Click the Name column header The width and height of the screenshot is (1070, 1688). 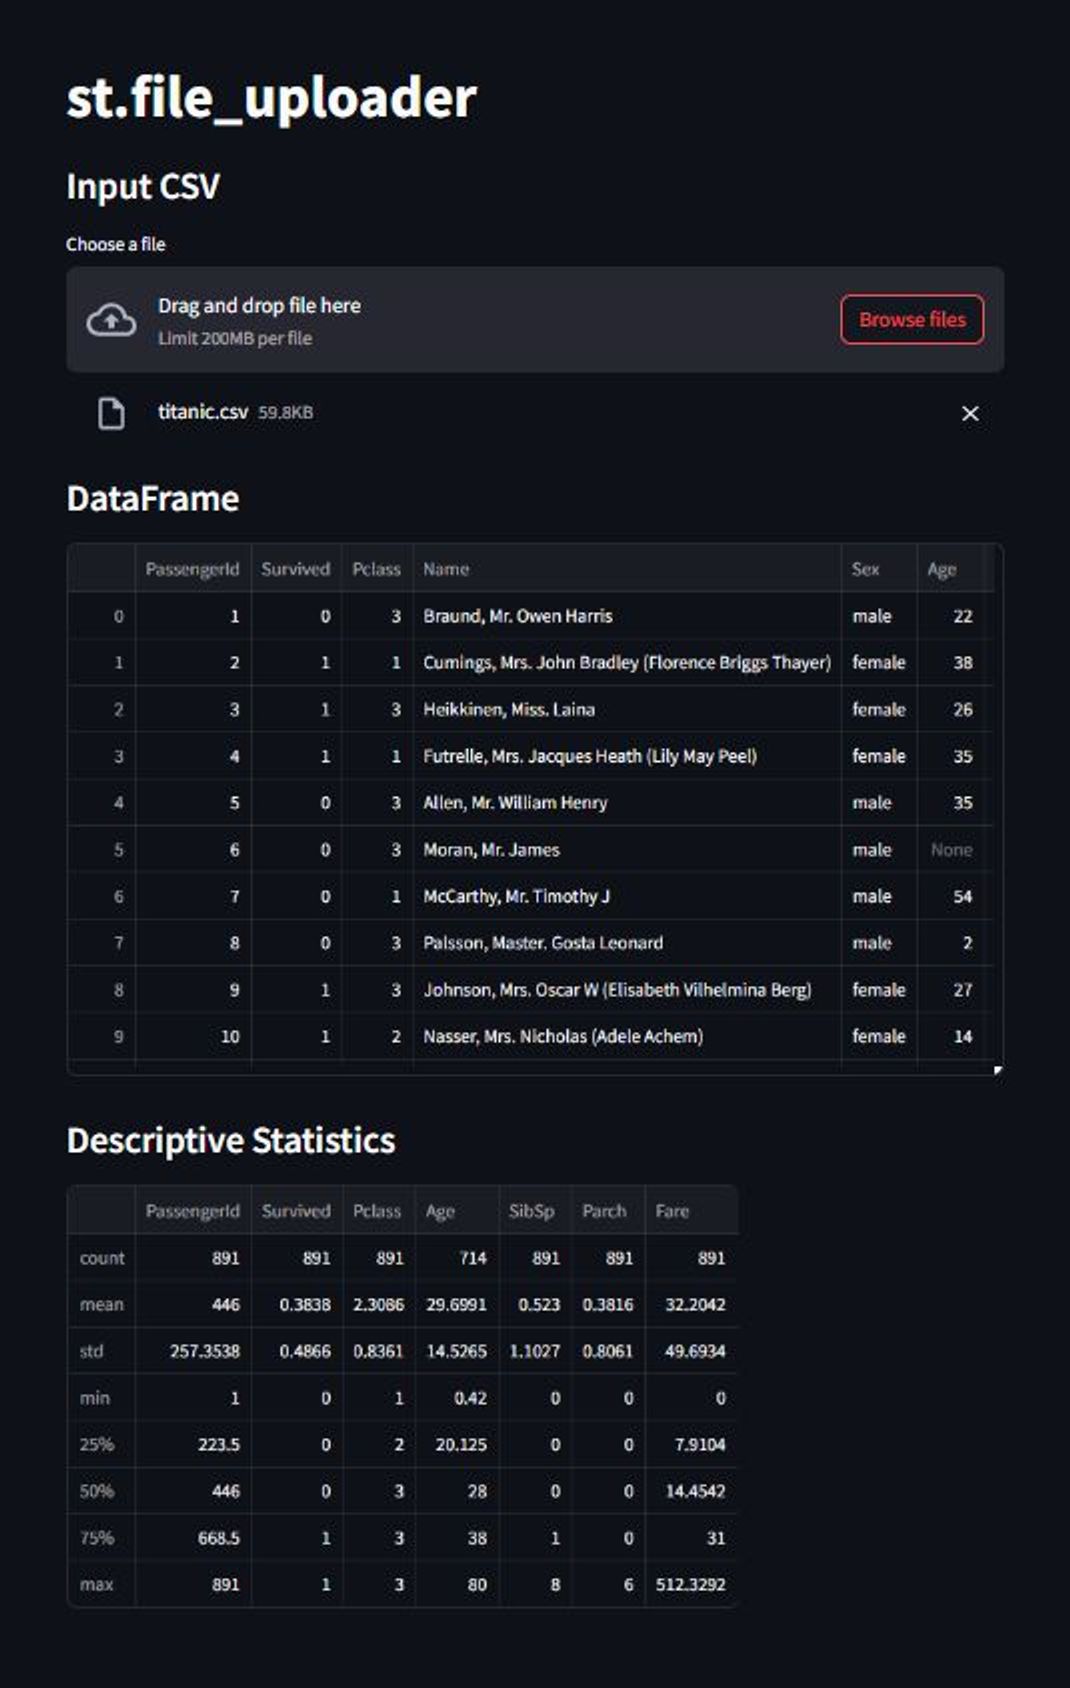point(446,569)
